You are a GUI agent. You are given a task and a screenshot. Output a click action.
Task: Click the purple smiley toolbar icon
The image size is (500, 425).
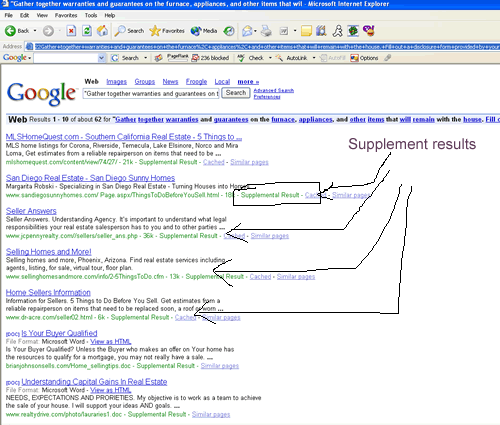(369, 31)
